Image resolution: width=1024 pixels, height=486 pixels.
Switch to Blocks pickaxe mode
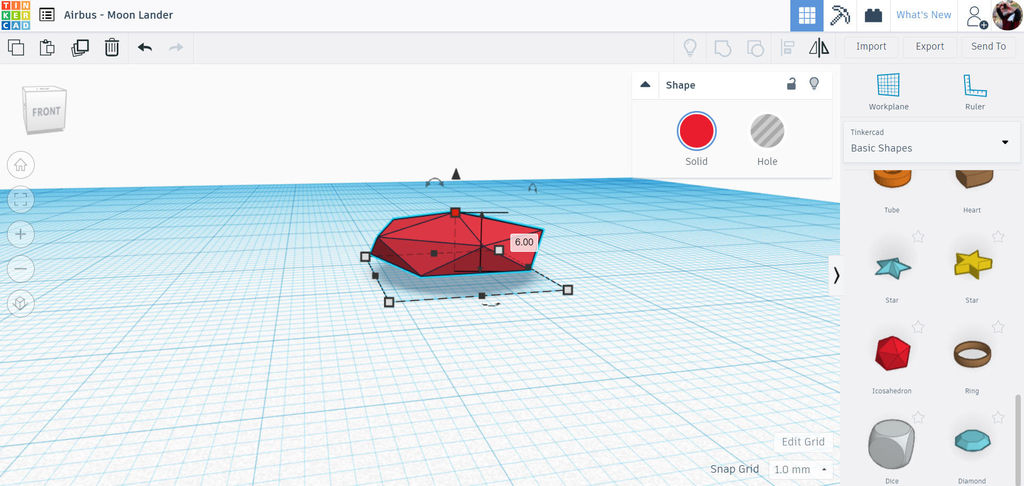[x=840, y=16]
